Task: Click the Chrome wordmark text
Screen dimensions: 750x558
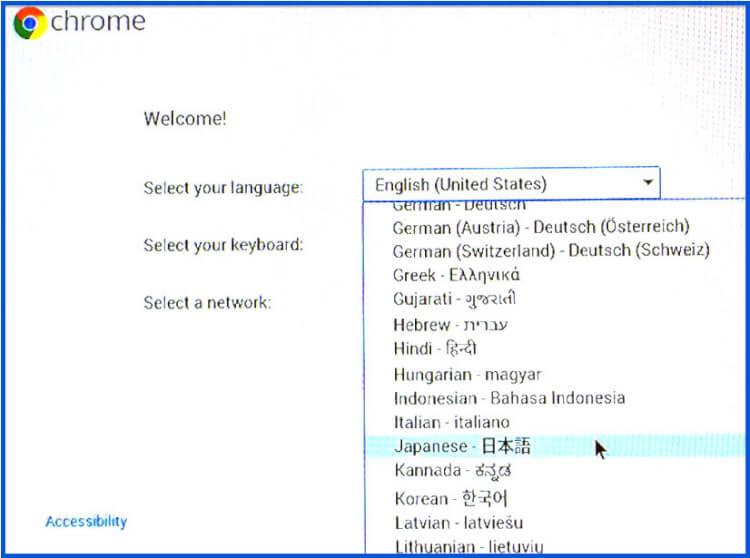Action: pos(98,22)
